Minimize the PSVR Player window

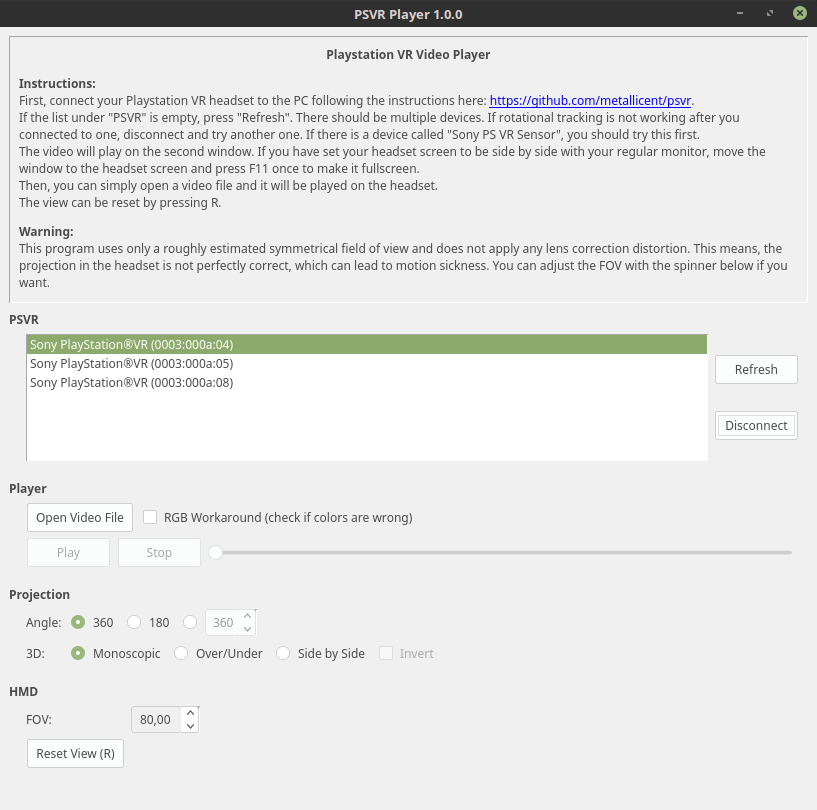pos(740,13)
